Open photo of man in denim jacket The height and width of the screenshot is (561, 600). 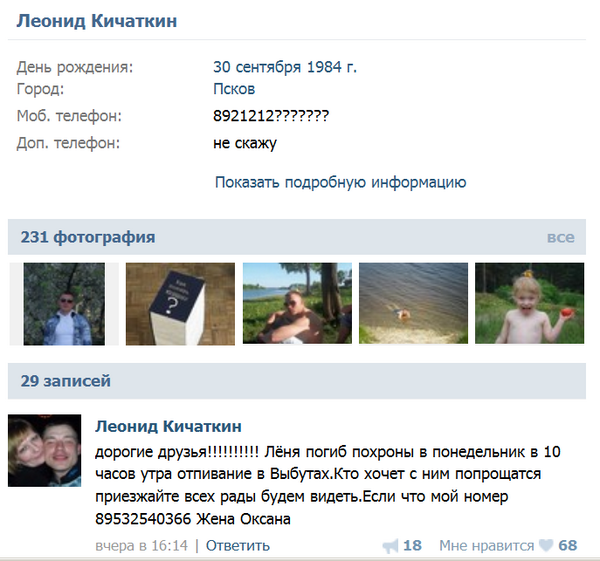(64, 304)
